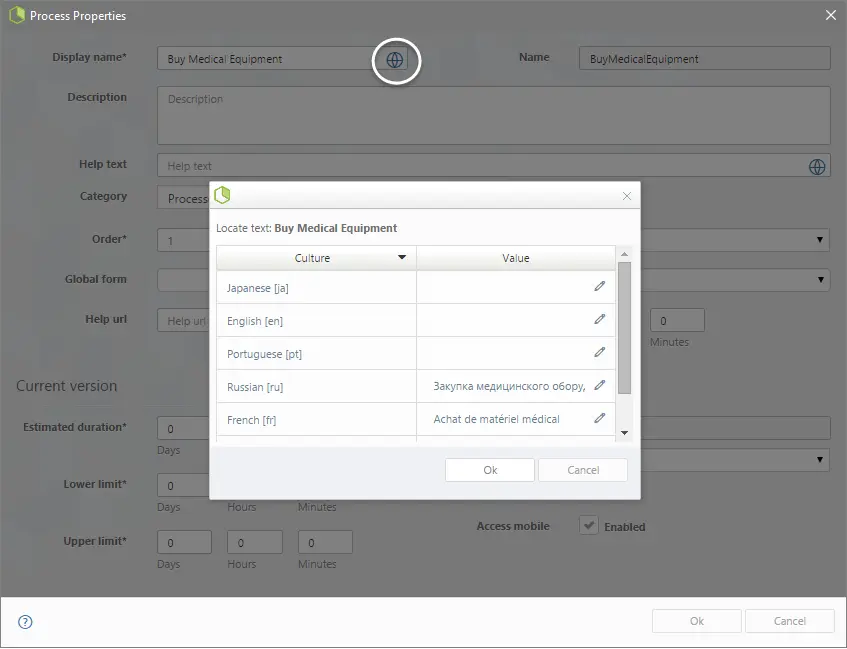Click the Upper limit Days field
847x649 pixels.
tap(184, 543)
